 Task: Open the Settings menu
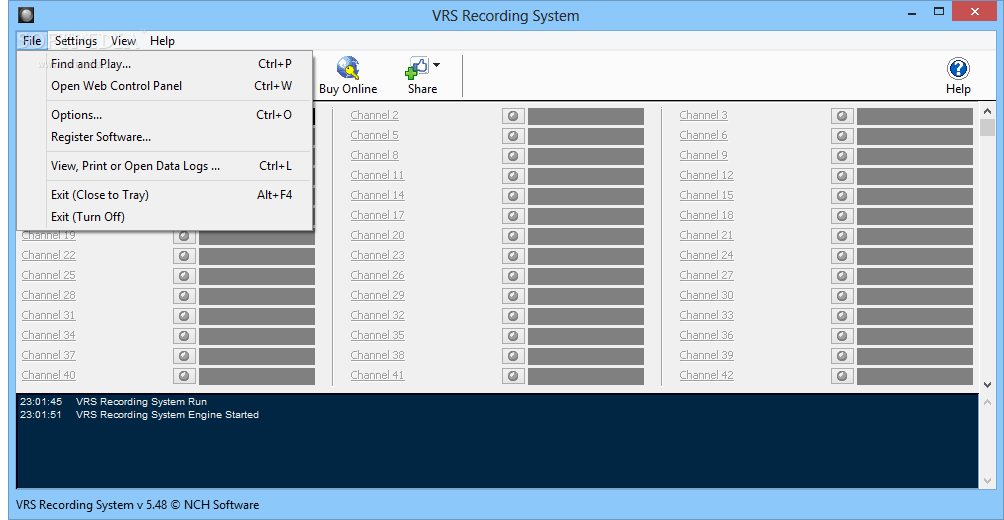point(76,41)
